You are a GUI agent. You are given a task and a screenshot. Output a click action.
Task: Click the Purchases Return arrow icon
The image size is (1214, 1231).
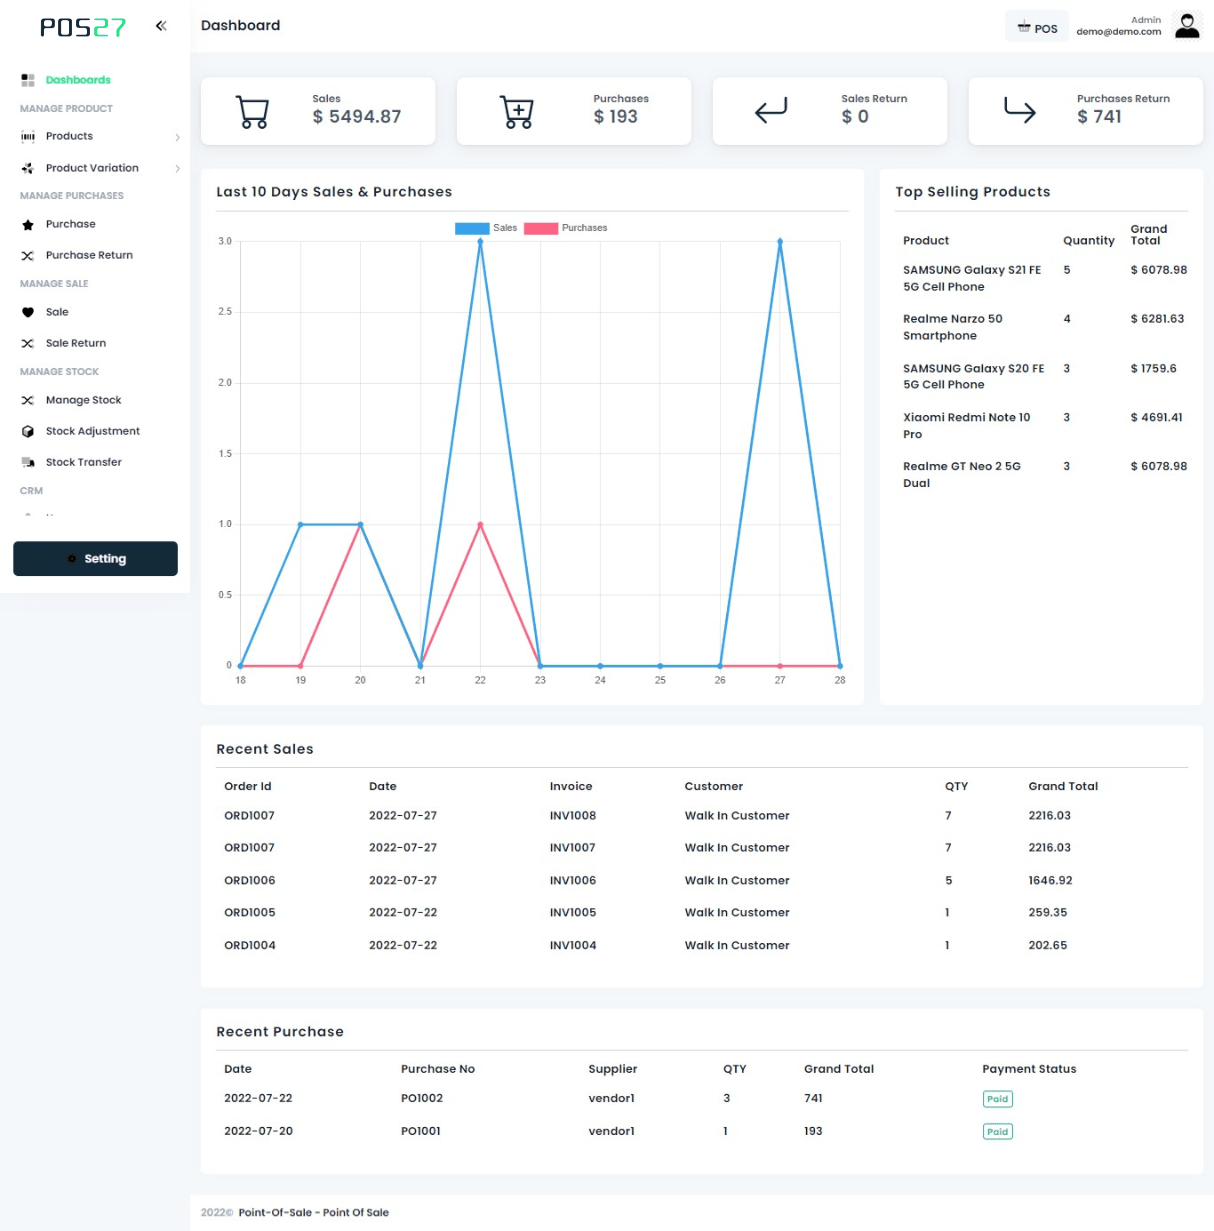[x=1019, y=110]
